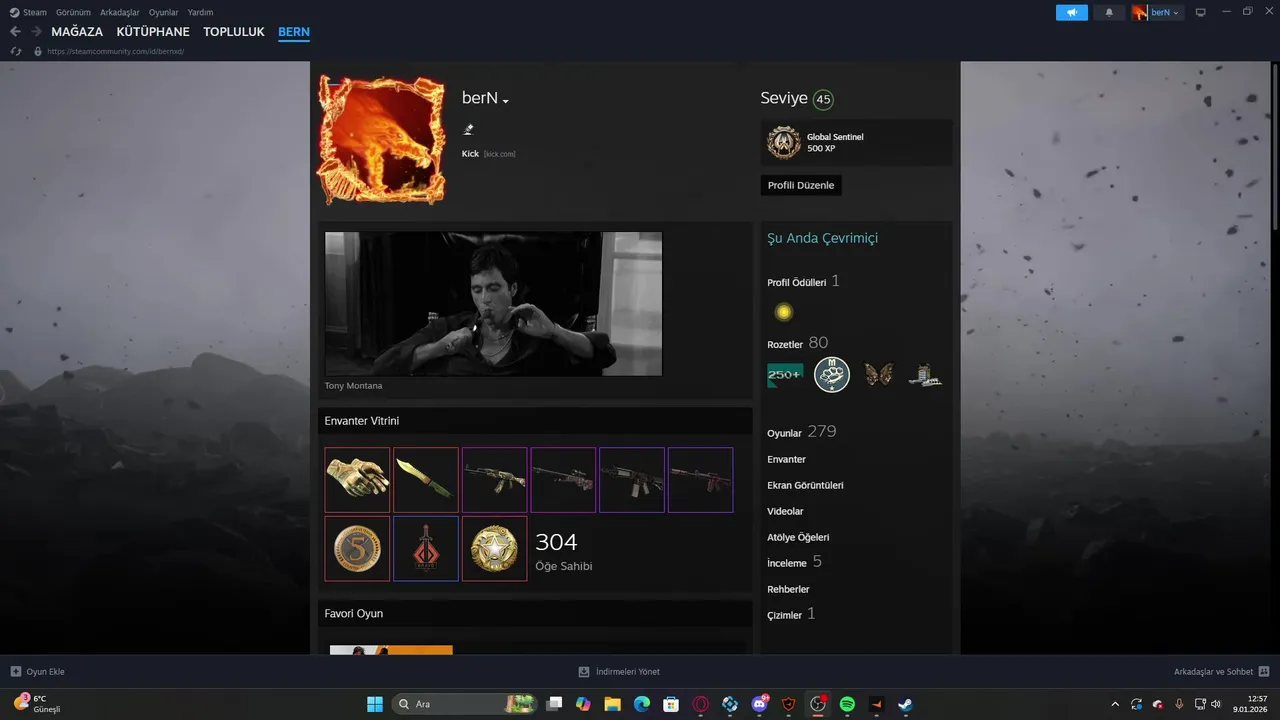Open the round fist community badge

point(832,375)
